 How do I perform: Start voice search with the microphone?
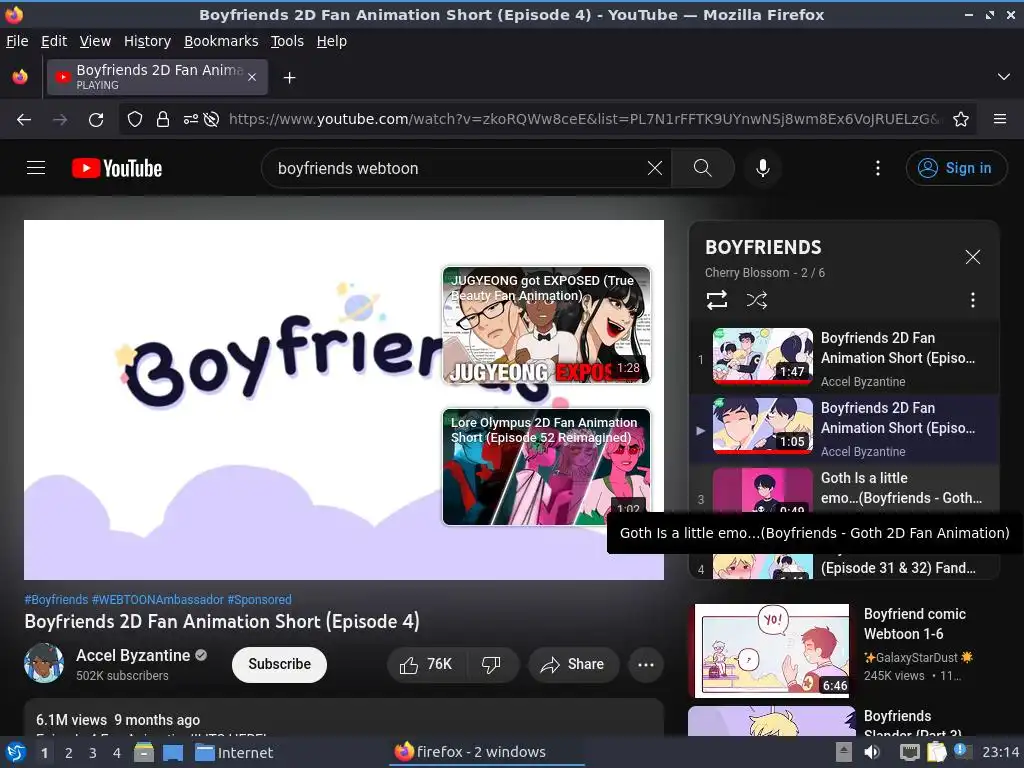(x=762, y=168)
